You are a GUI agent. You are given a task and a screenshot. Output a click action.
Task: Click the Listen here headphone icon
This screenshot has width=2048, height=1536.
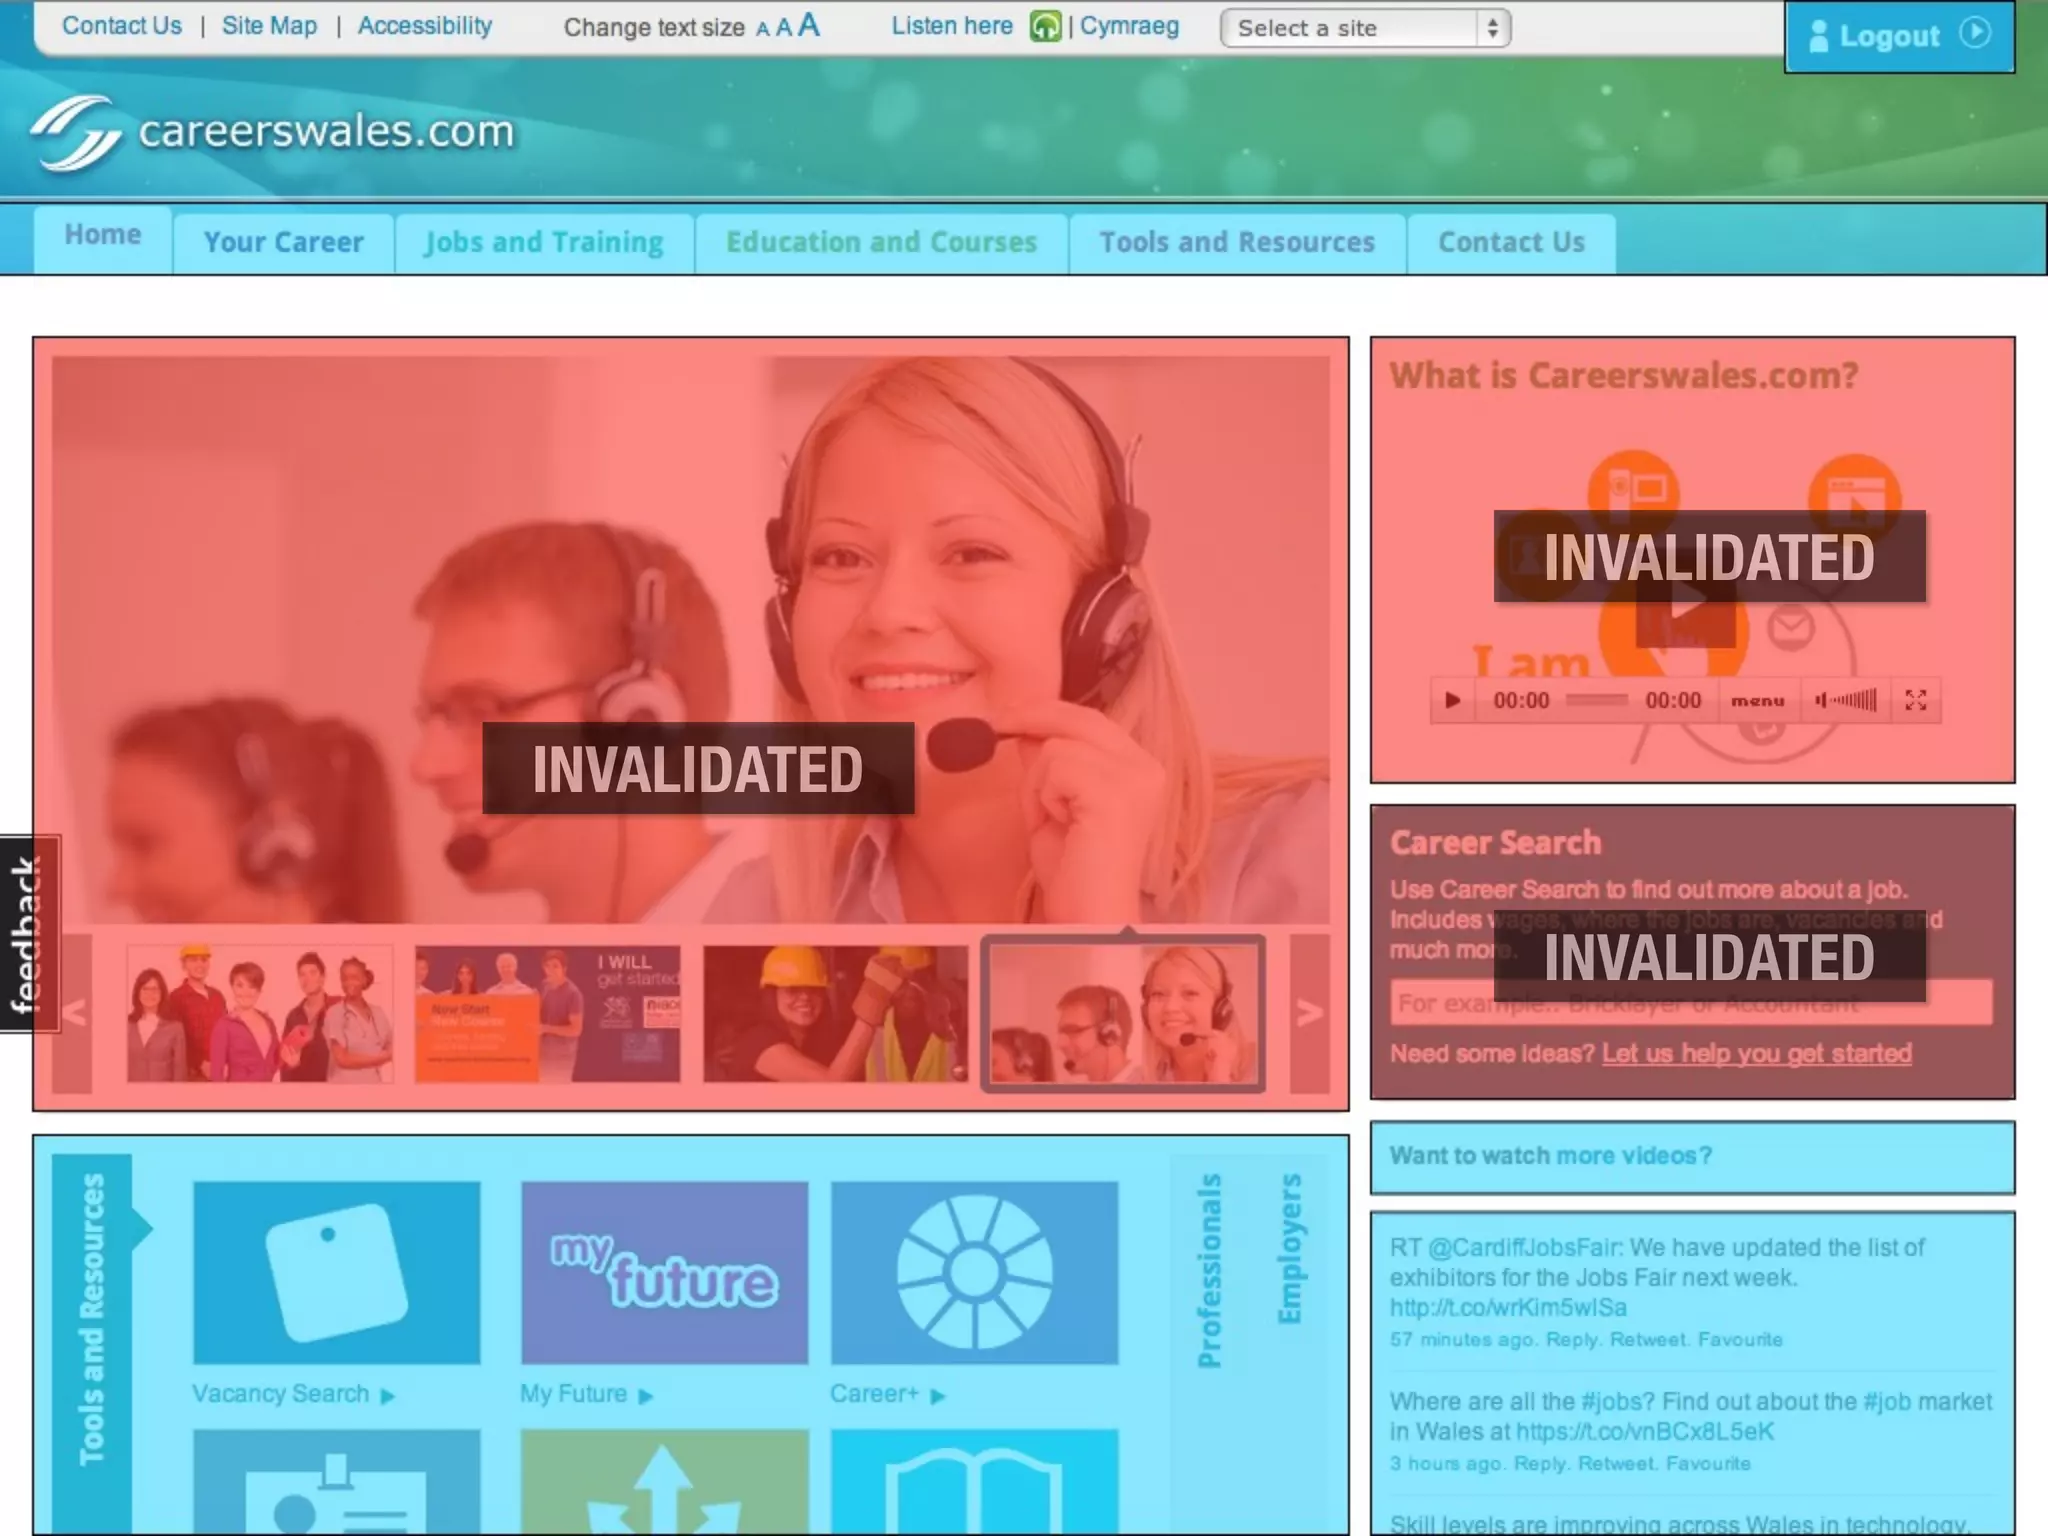click(x=1045, y=27)
